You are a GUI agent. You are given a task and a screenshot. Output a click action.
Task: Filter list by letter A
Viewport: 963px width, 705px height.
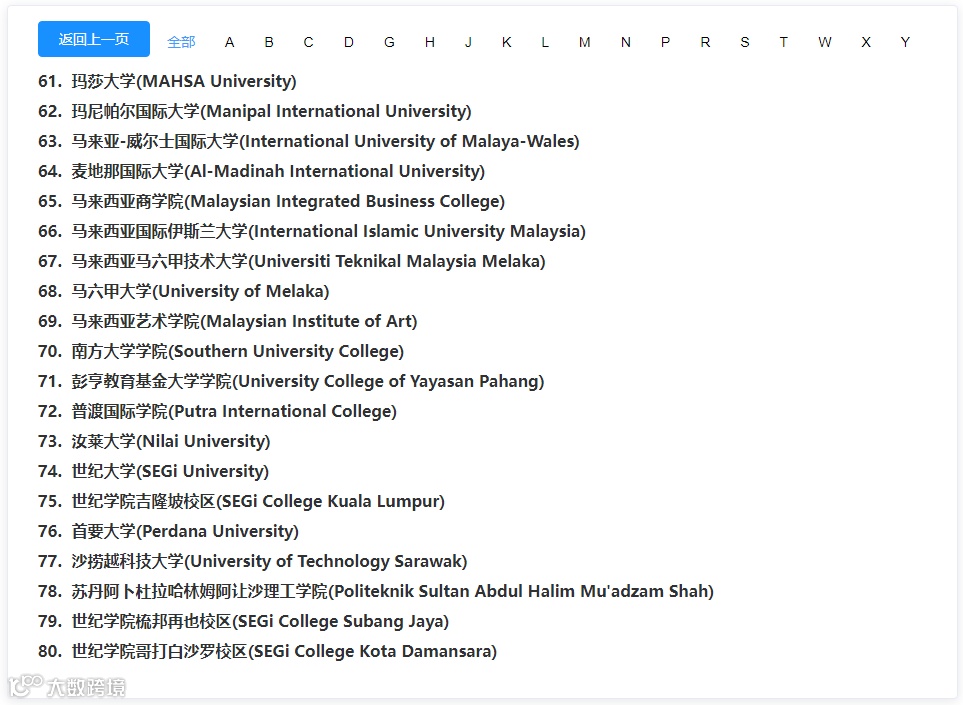coord(230,42)
